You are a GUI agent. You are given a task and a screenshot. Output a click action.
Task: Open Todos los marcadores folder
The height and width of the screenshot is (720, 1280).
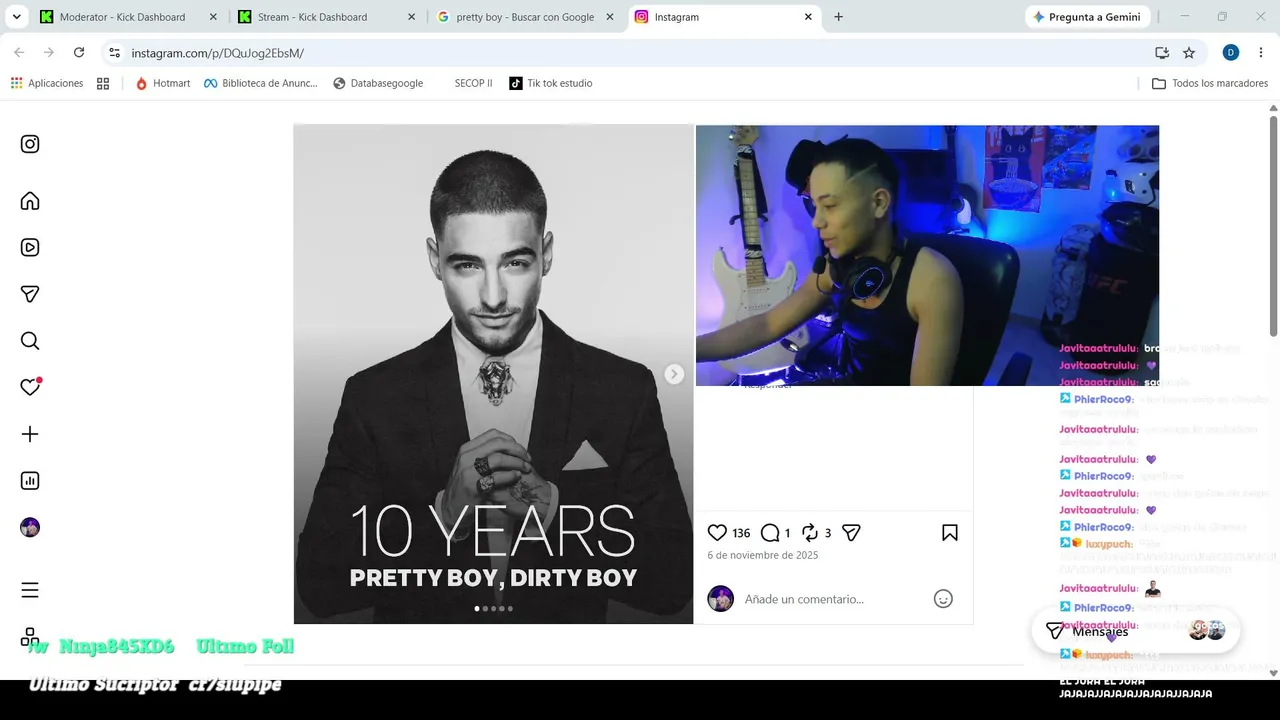point(1210,83)
